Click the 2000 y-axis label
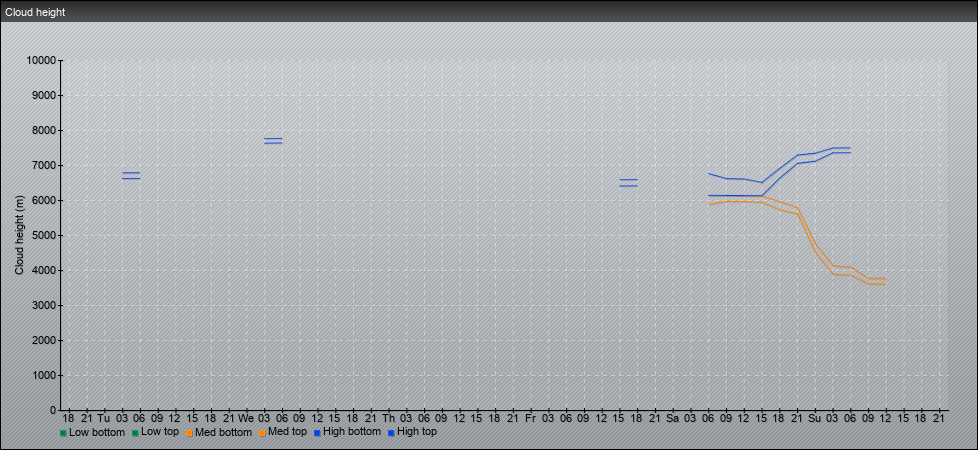 [x=44, y=340]
